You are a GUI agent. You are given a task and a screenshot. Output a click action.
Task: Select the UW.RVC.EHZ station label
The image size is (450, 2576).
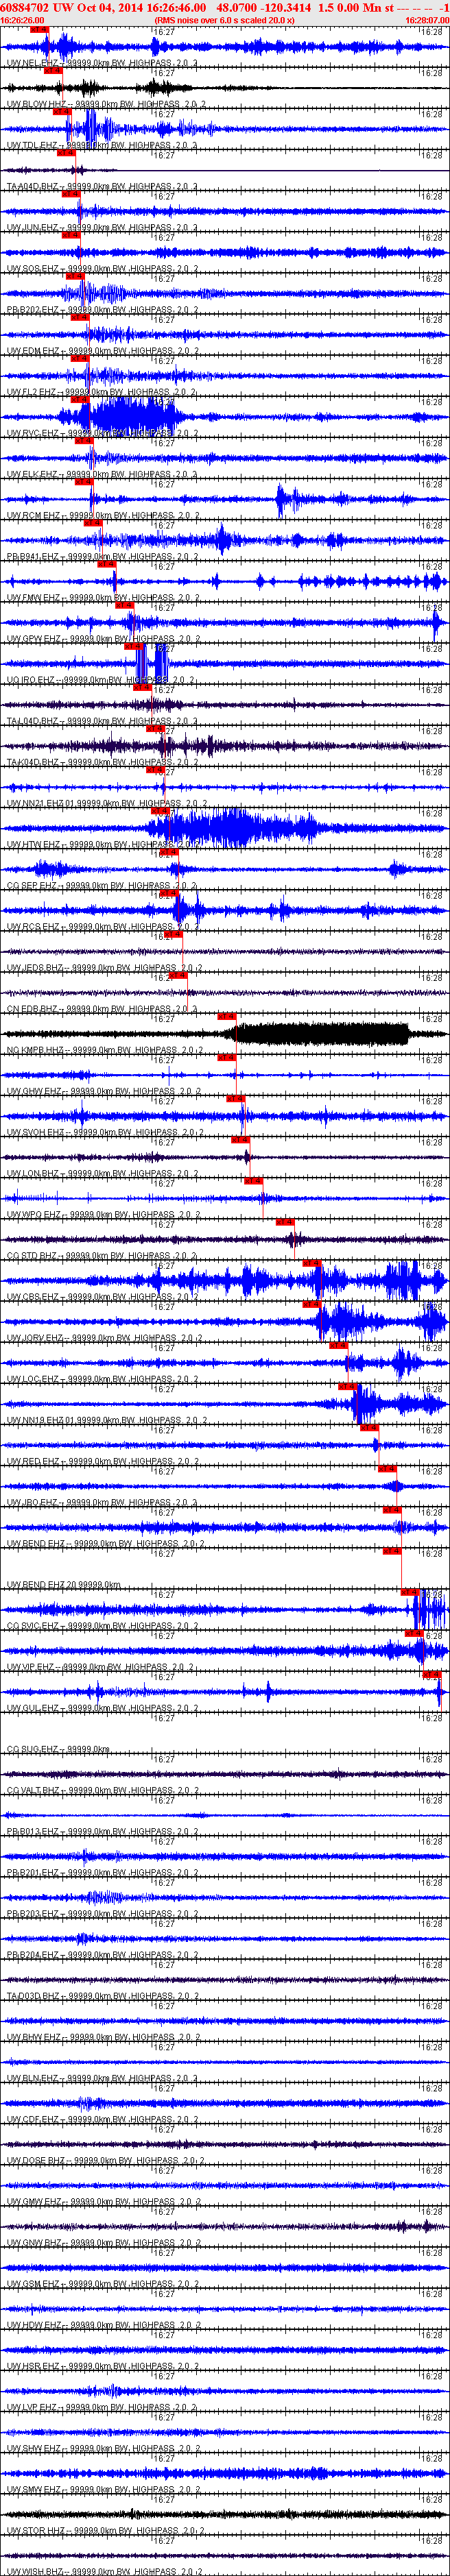tap(101, 433)
